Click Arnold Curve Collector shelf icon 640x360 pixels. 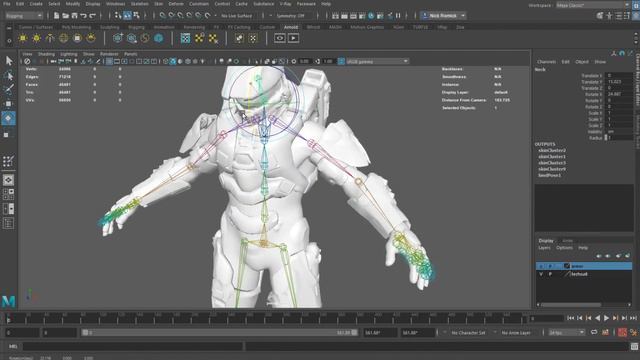(145, 38)
